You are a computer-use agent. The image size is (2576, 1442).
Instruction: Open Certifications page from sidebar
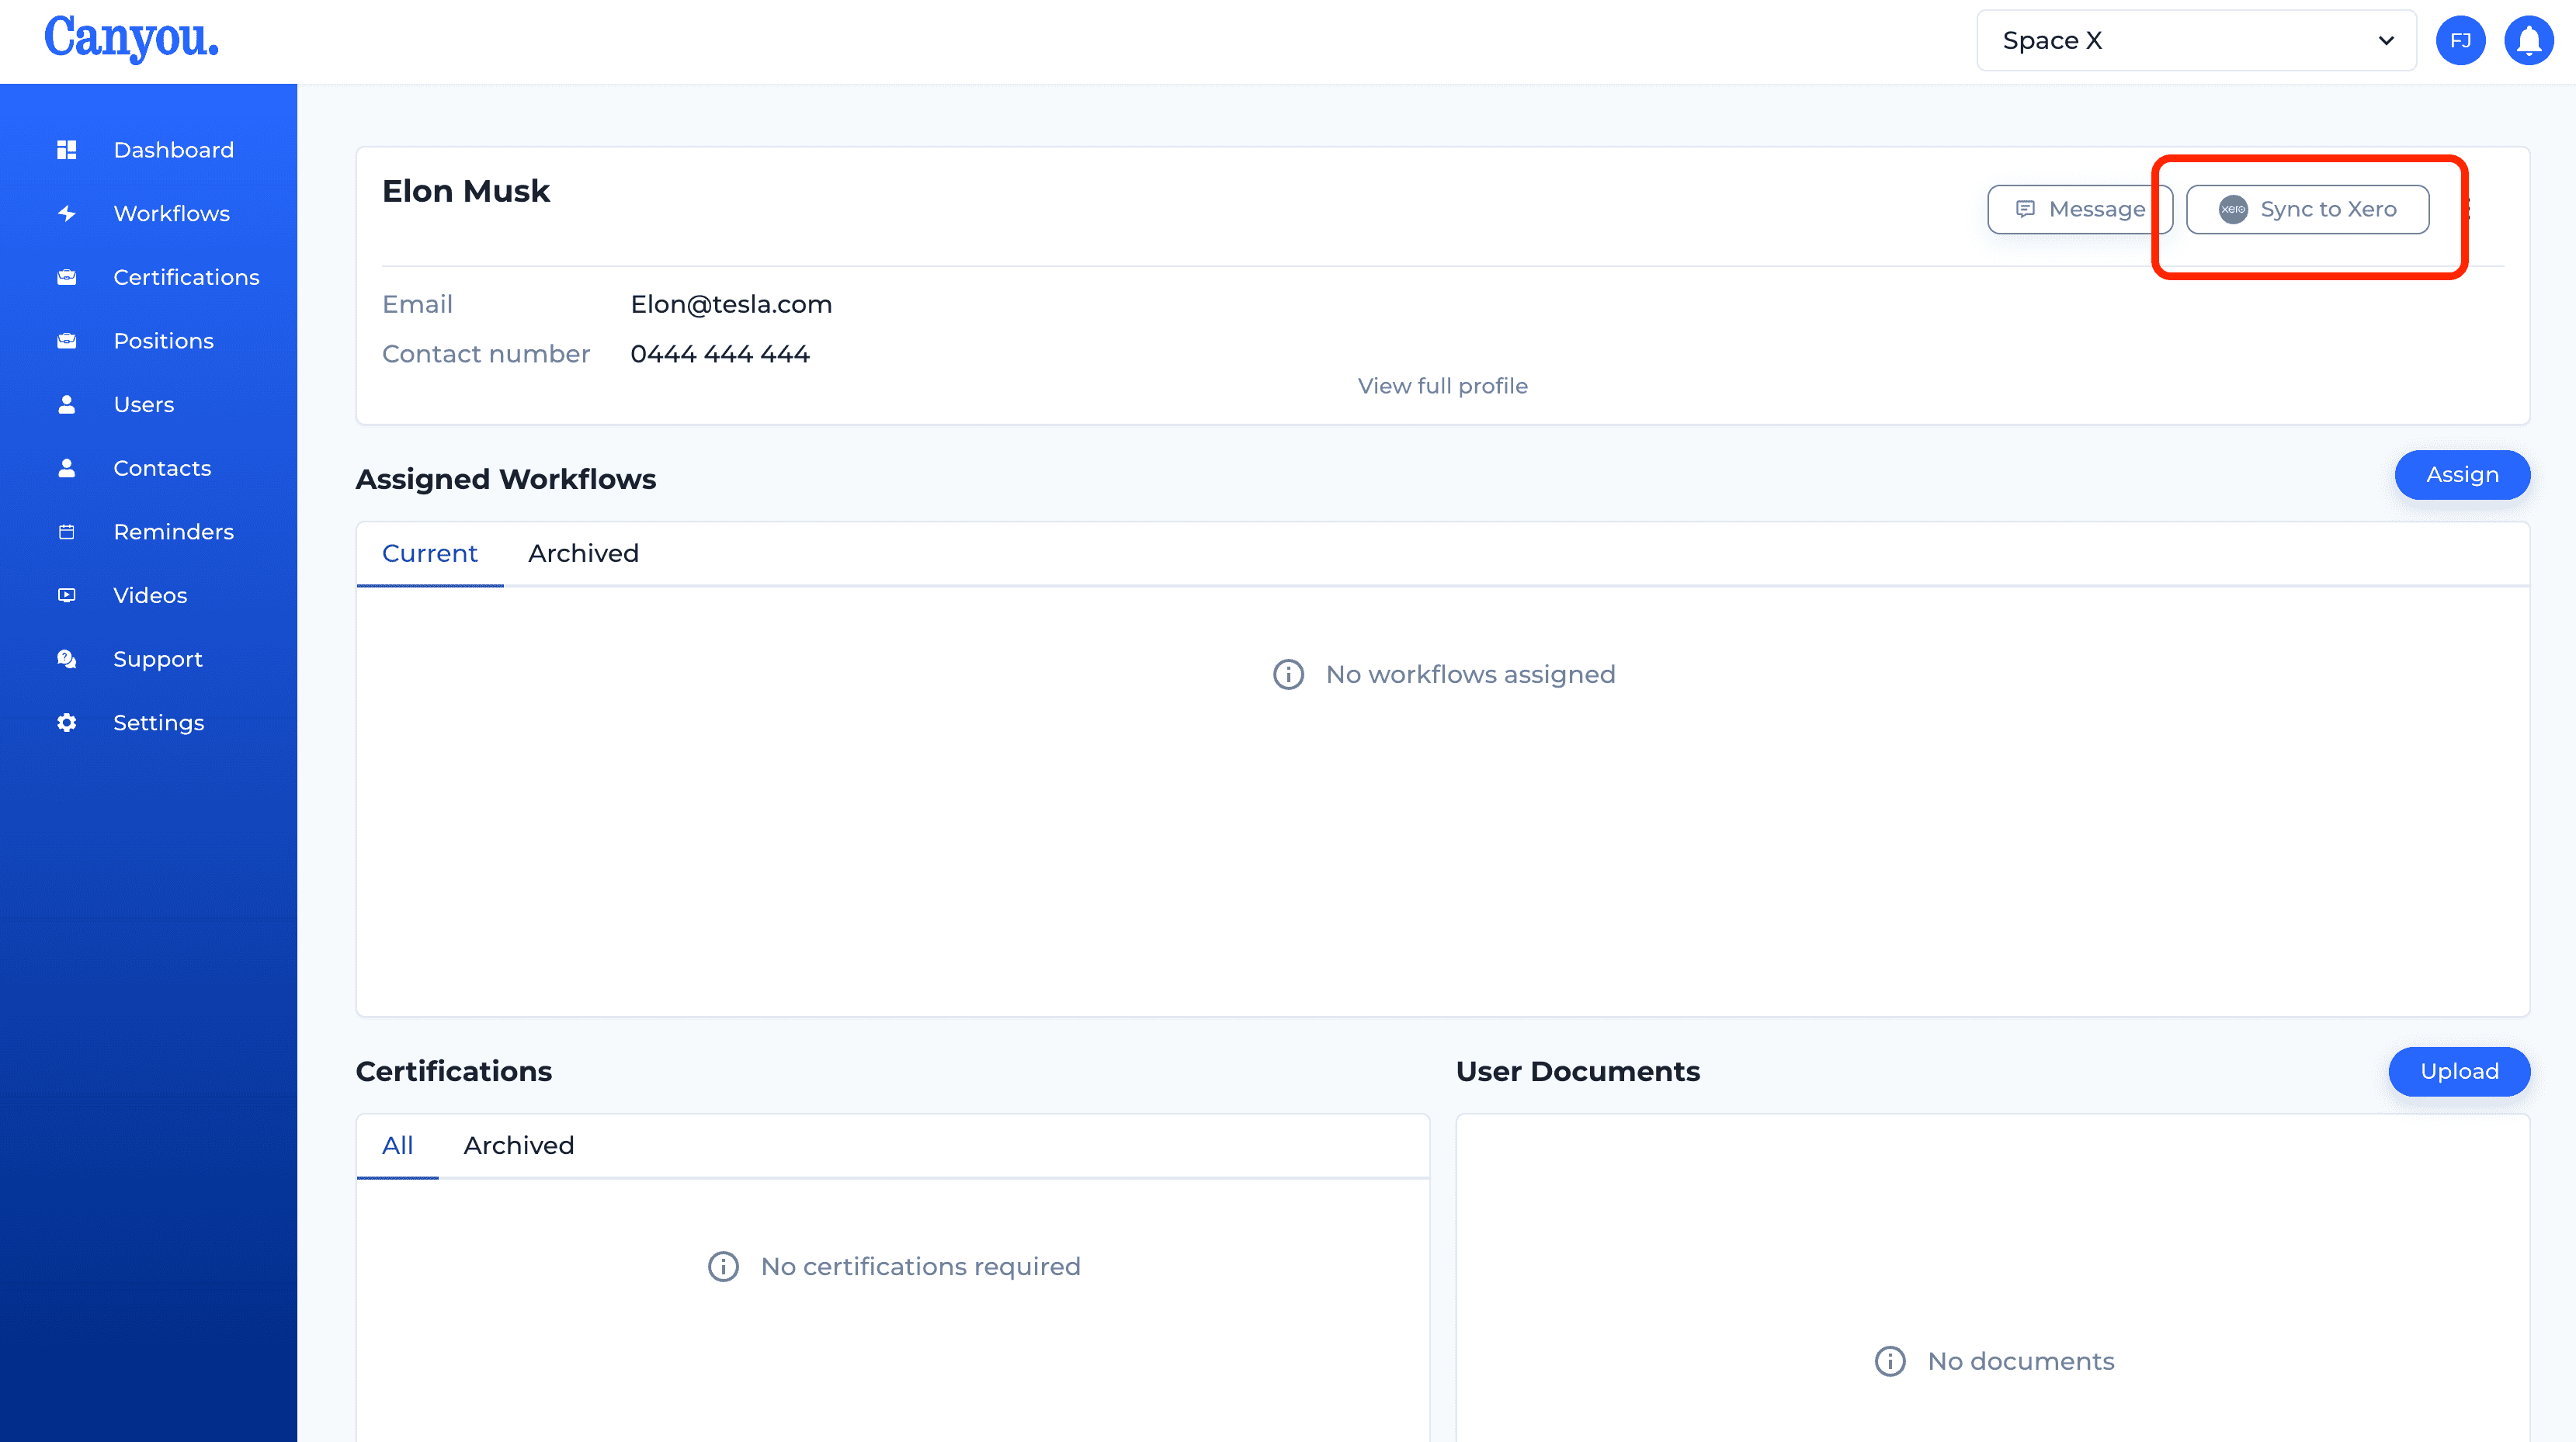(186, 277)
